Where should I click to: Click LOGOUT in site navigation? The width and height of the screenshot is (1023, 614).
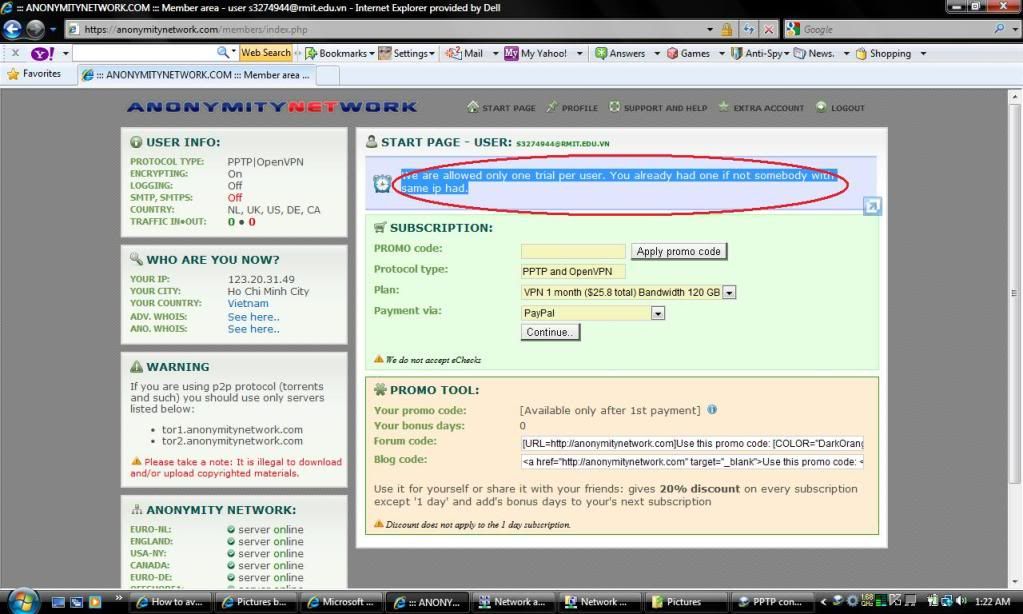[840, 108]
